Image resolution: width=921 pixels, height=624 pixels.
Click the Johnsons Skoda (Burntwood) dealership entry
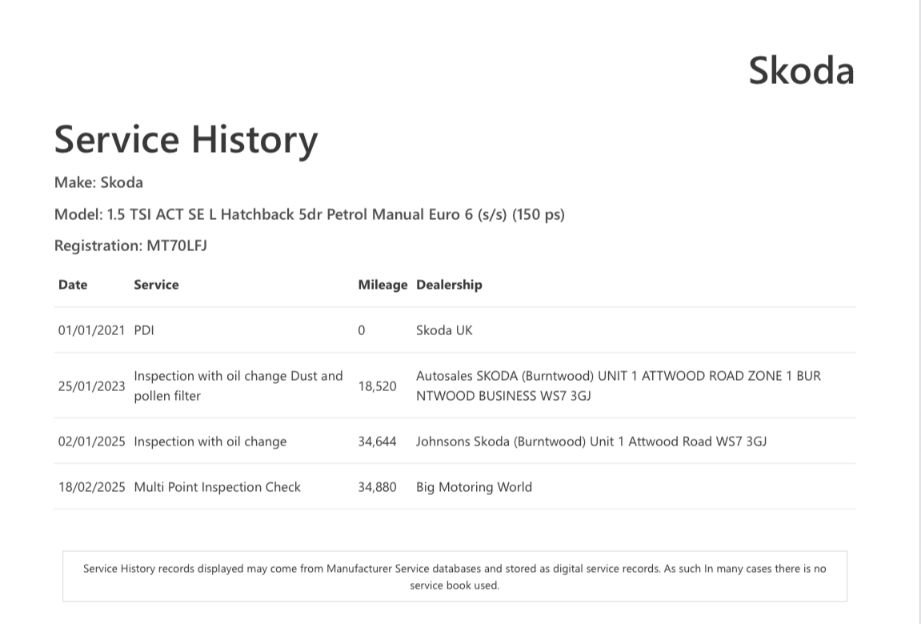[x=591, y=441]
